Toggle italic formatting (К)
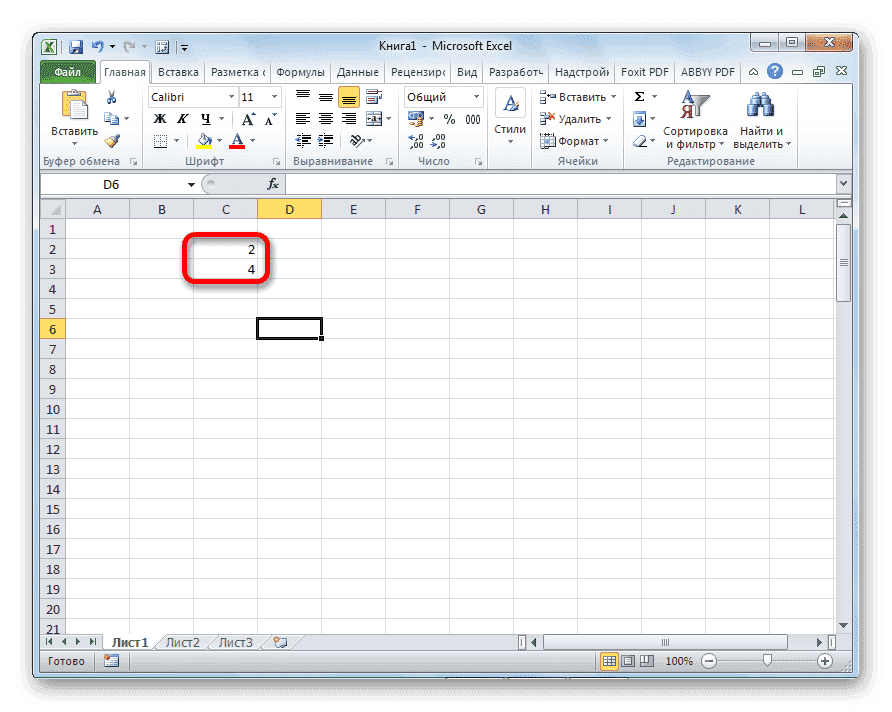Image resolution: width=892 pixels, height=712 pixels. tap(181, 118)
